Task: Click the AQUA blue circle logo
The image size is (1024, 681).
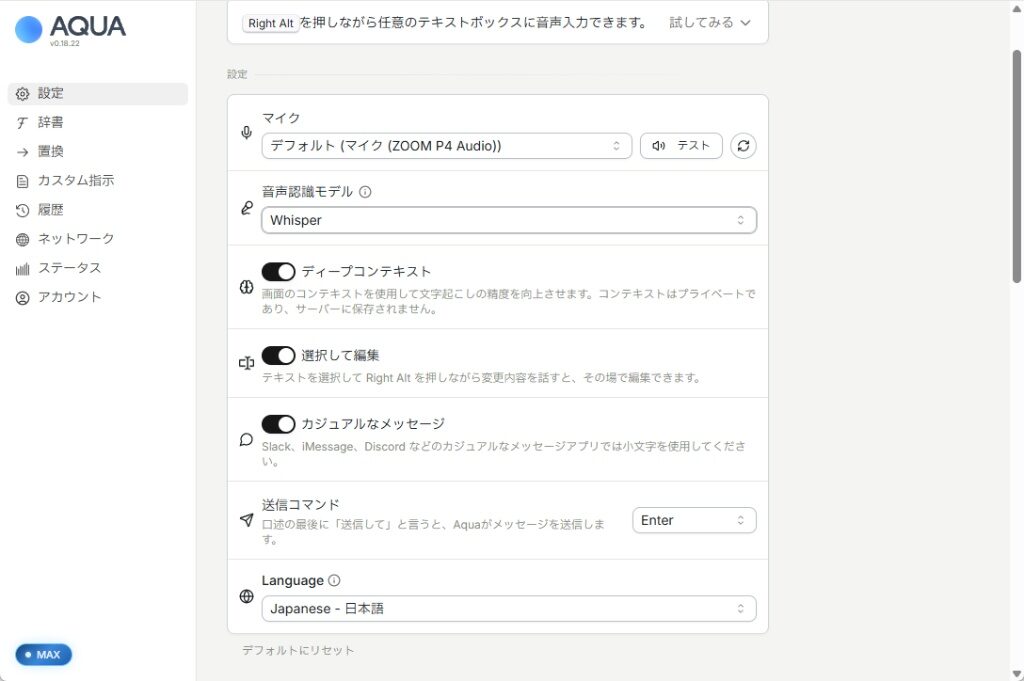Action: [28, 29]
